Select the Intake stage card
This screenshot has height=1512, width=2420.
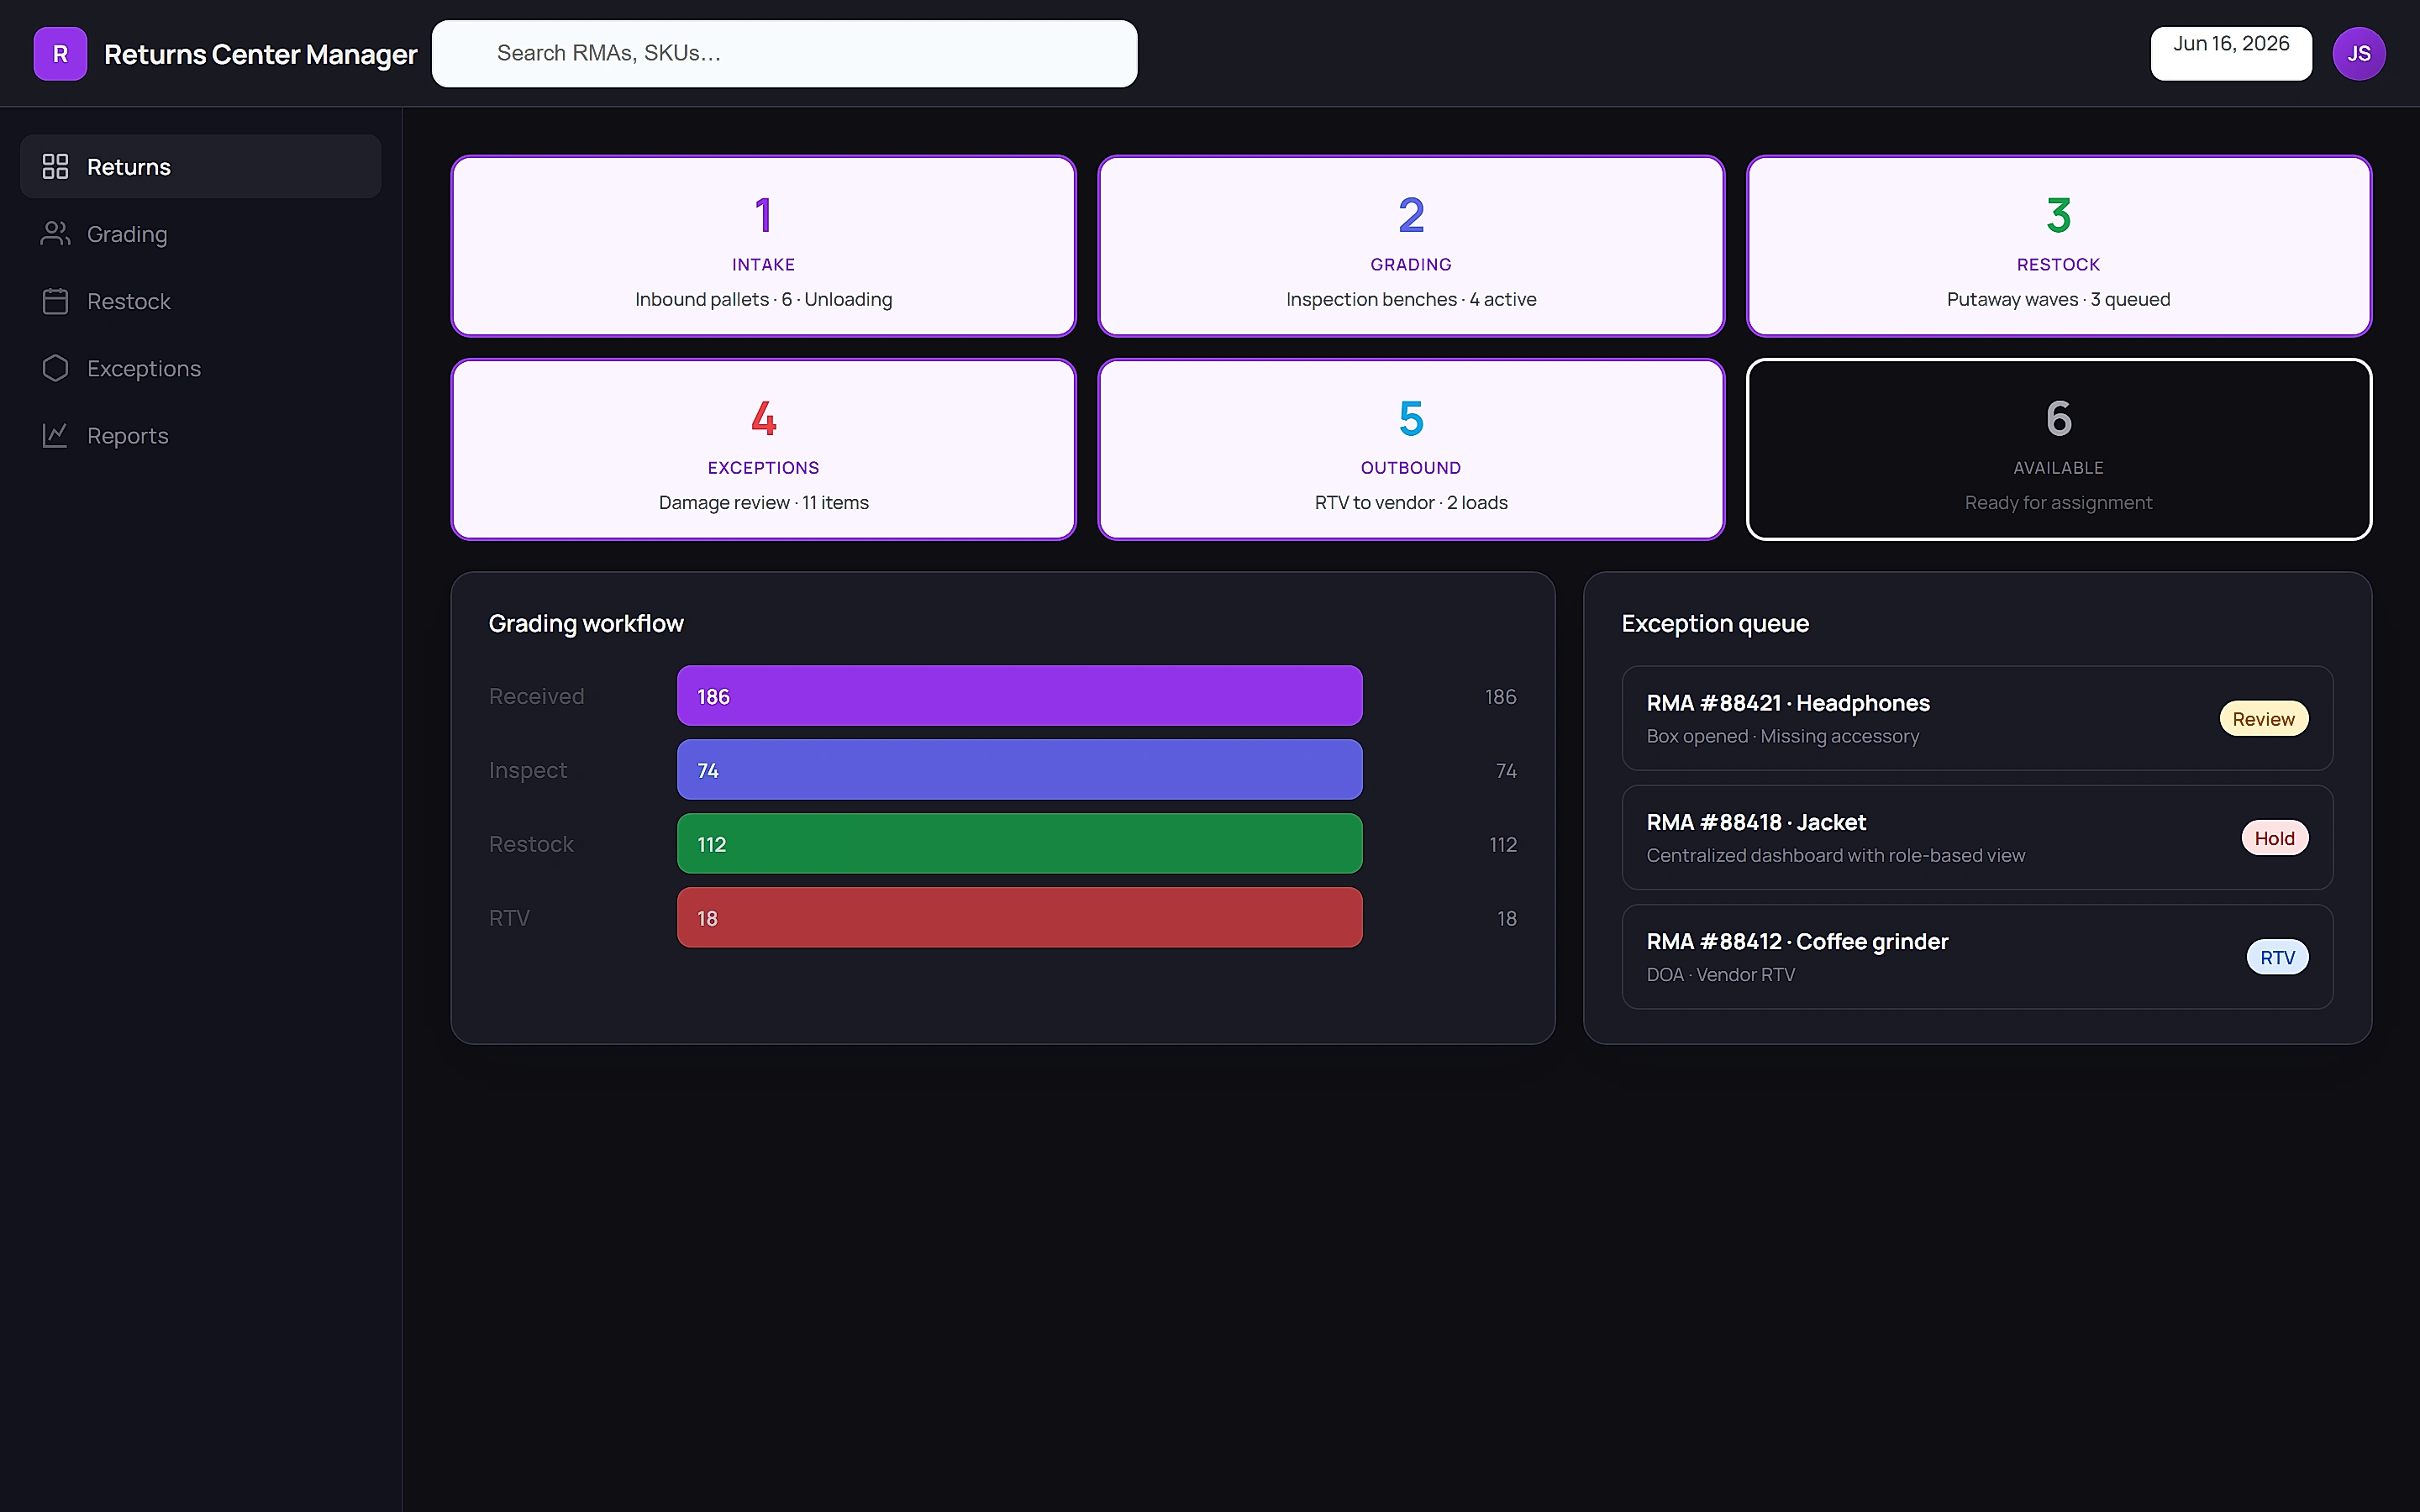(763, 246)
